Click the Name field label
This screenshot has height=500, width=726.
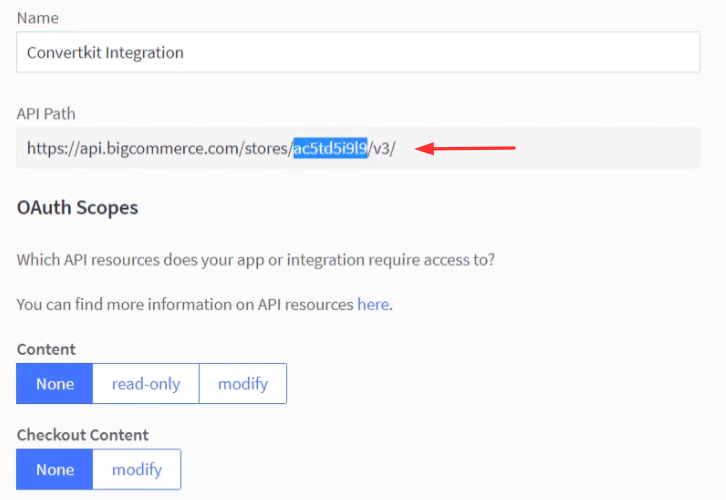[x=38, y=18]
